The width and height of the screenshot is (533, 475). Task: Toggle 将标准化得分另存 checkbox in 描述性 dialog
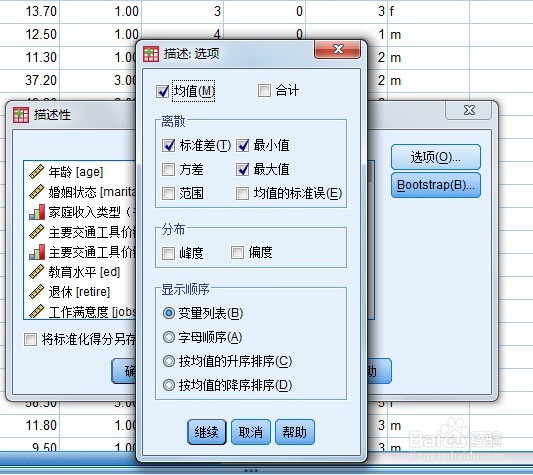tap(30, 339)
